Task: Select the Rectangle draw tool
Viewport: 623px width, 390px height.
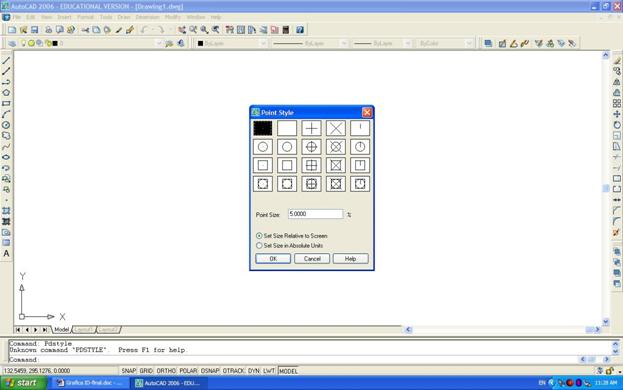Action: tap(6, 103)
